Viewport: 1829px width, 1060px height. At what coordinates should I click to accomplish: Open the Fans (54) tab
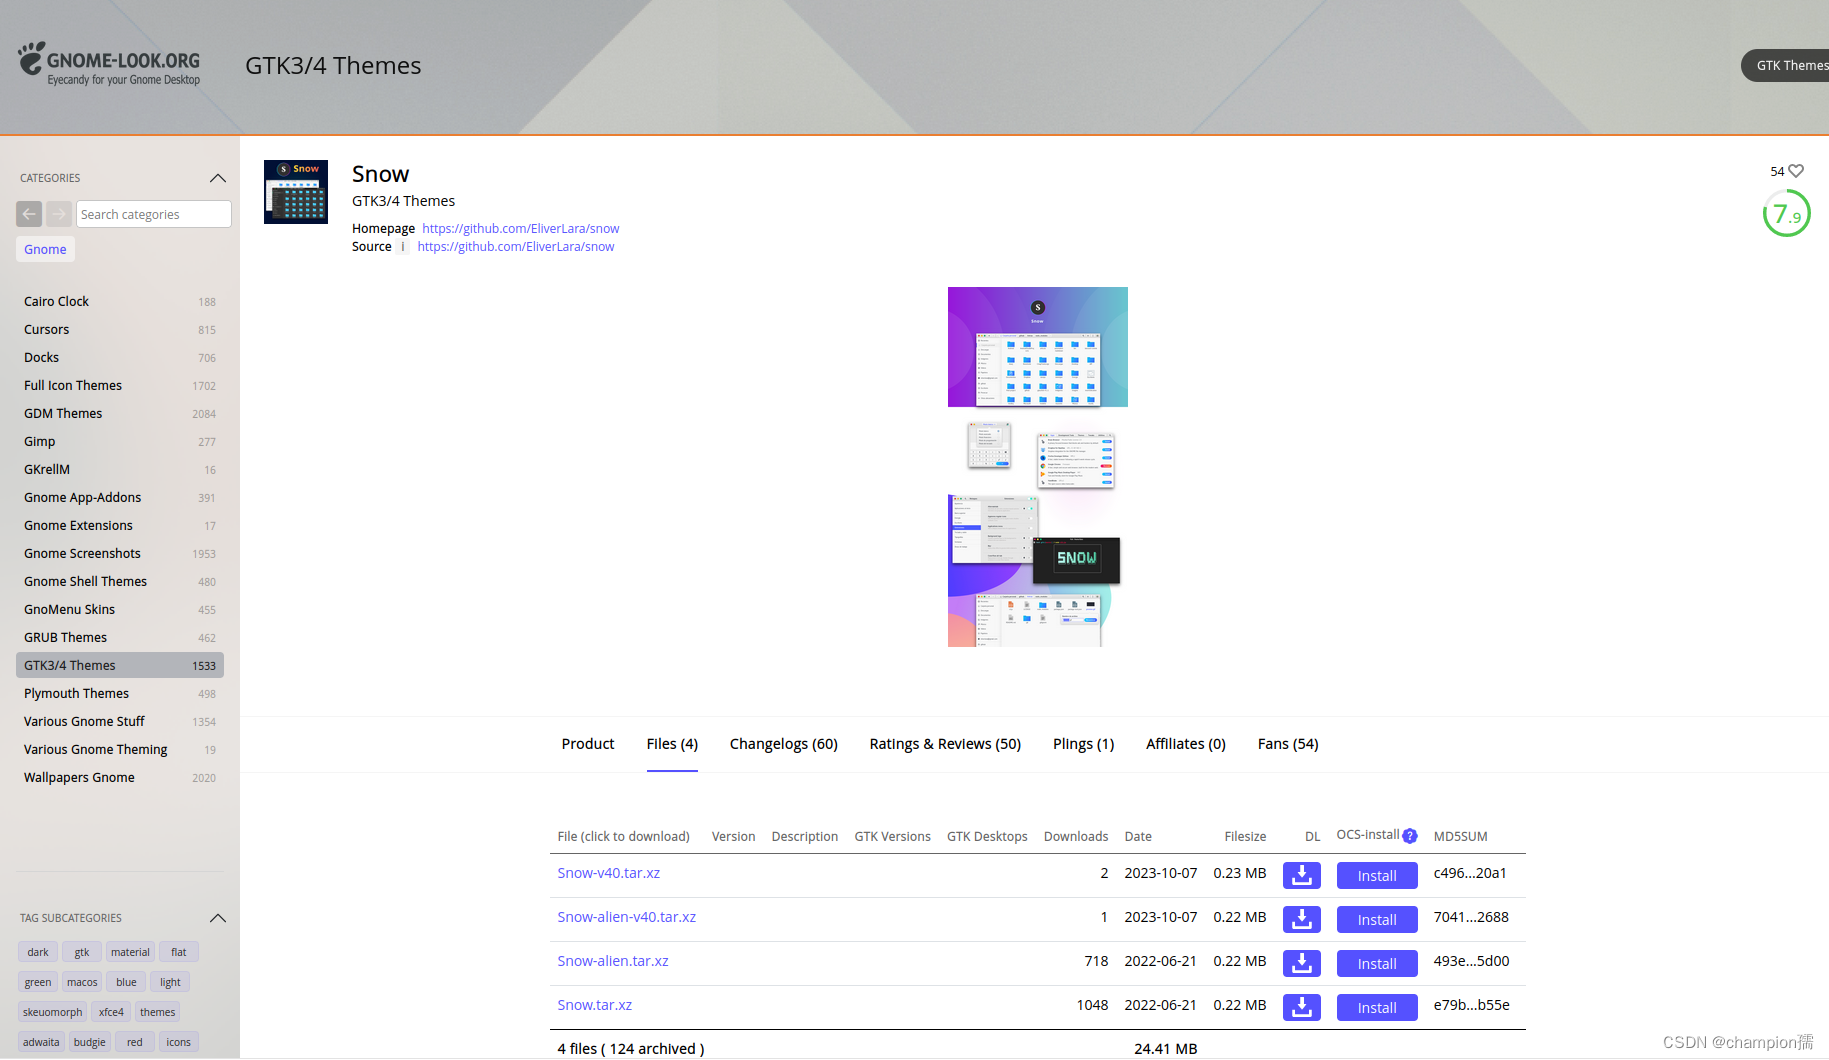(1288, 744)
